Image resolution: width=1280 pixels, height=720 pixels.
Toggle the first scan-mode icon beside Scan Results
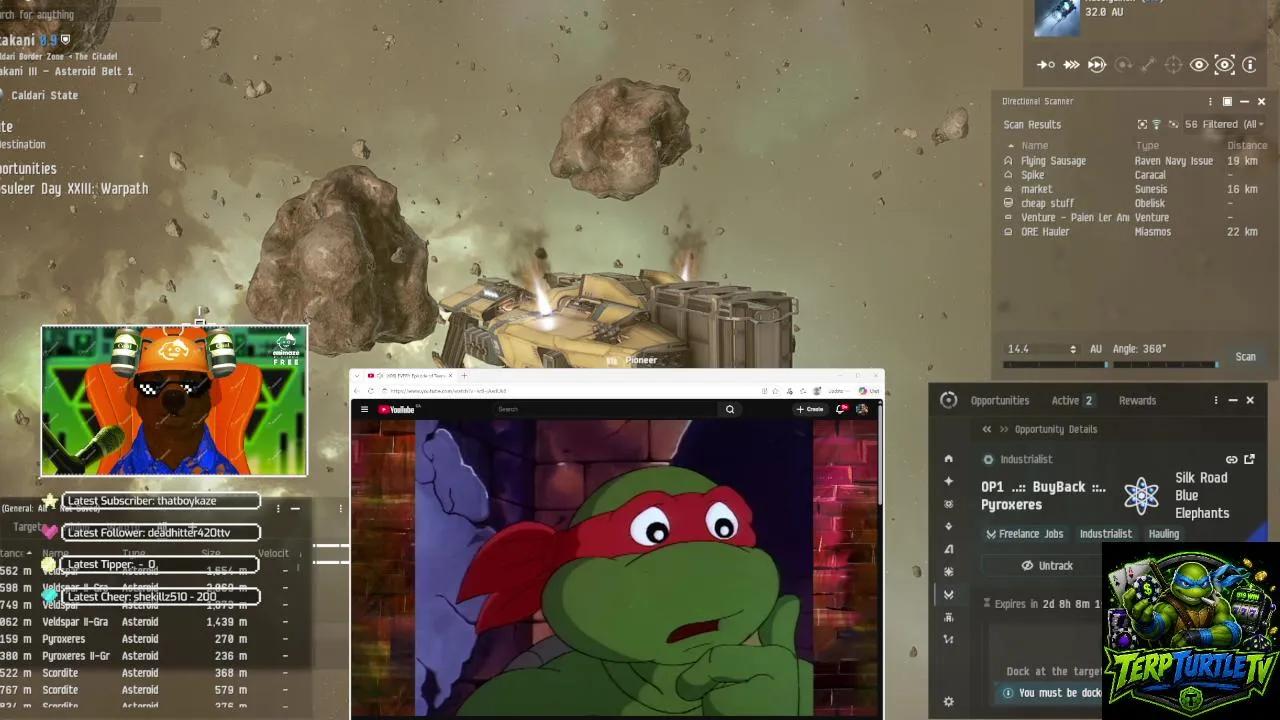coord(1142,125)
